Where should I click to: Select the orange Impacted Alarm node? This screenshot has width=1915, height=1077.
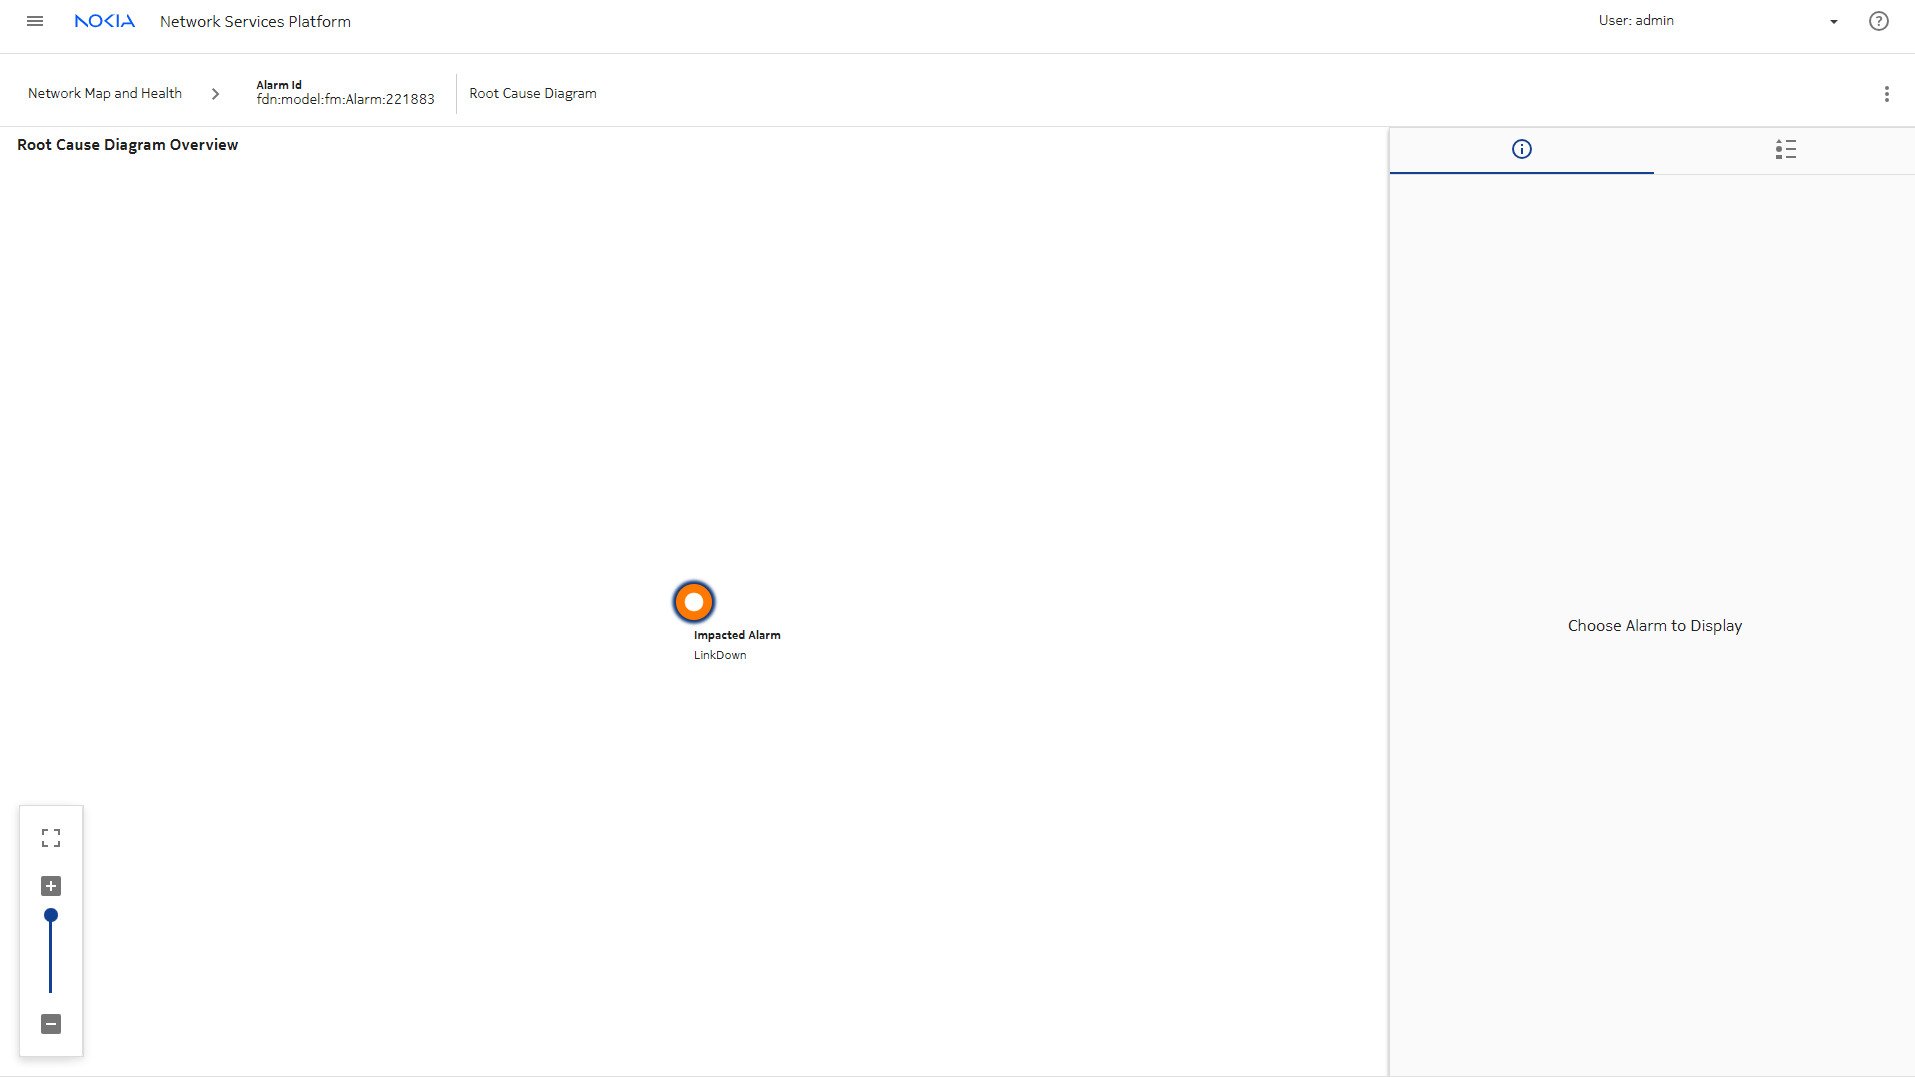(693, 602)
